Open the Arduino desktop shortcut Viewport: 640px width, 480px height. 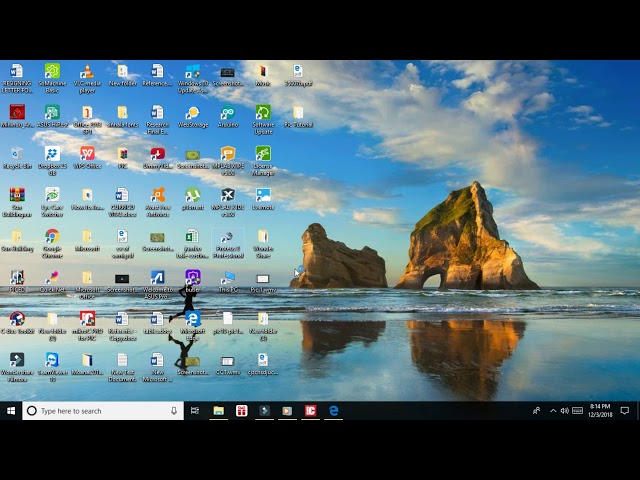coord(227,113)
